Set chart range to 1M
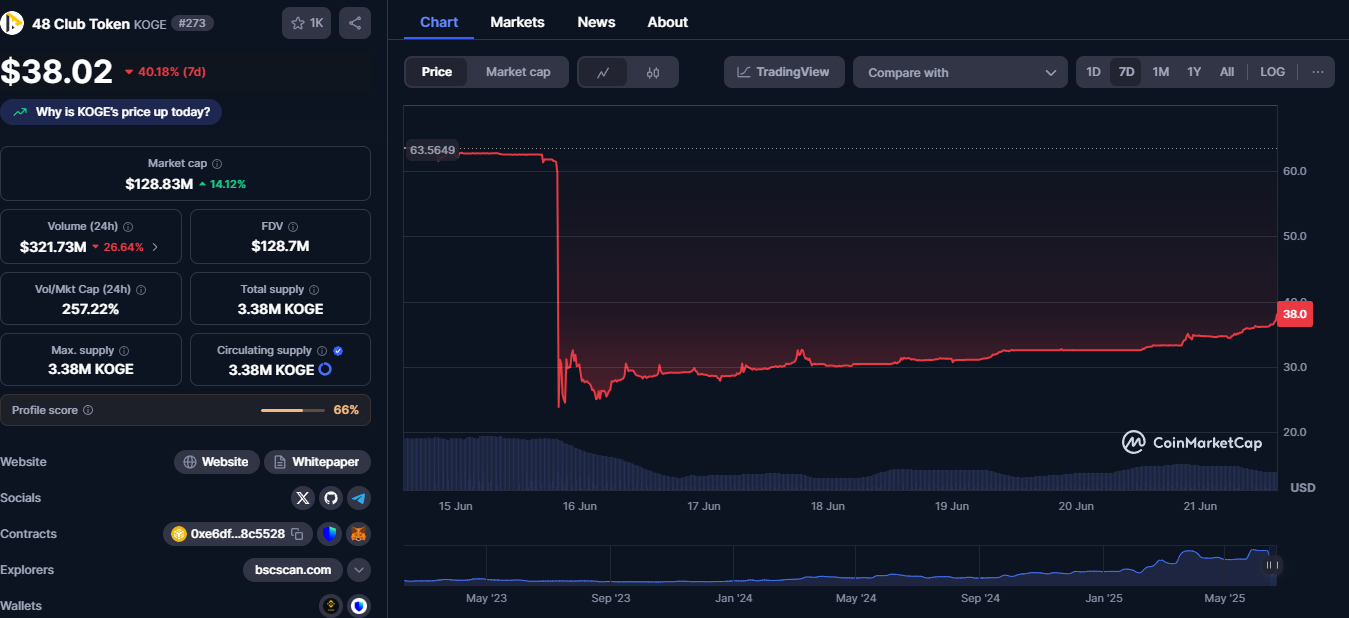This screenshot has width=1349, height=618. (x=1160, y=72)
